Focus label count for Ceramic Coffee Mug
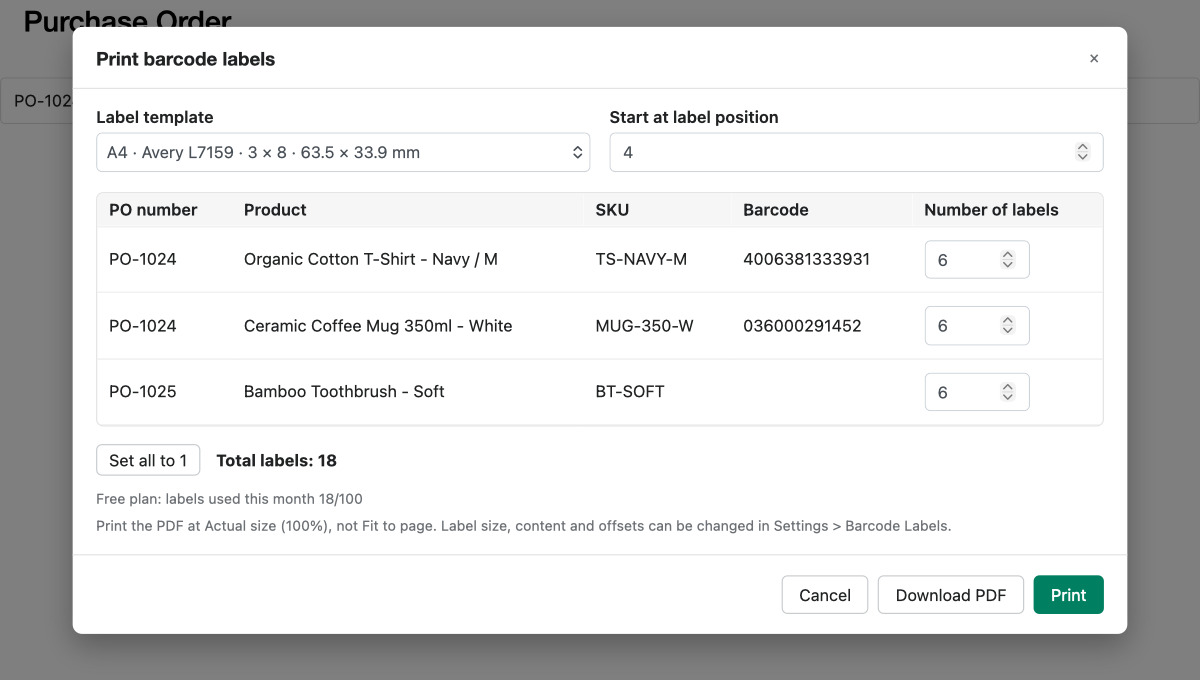The image size is (1200, 680). [x=977, y=326]
